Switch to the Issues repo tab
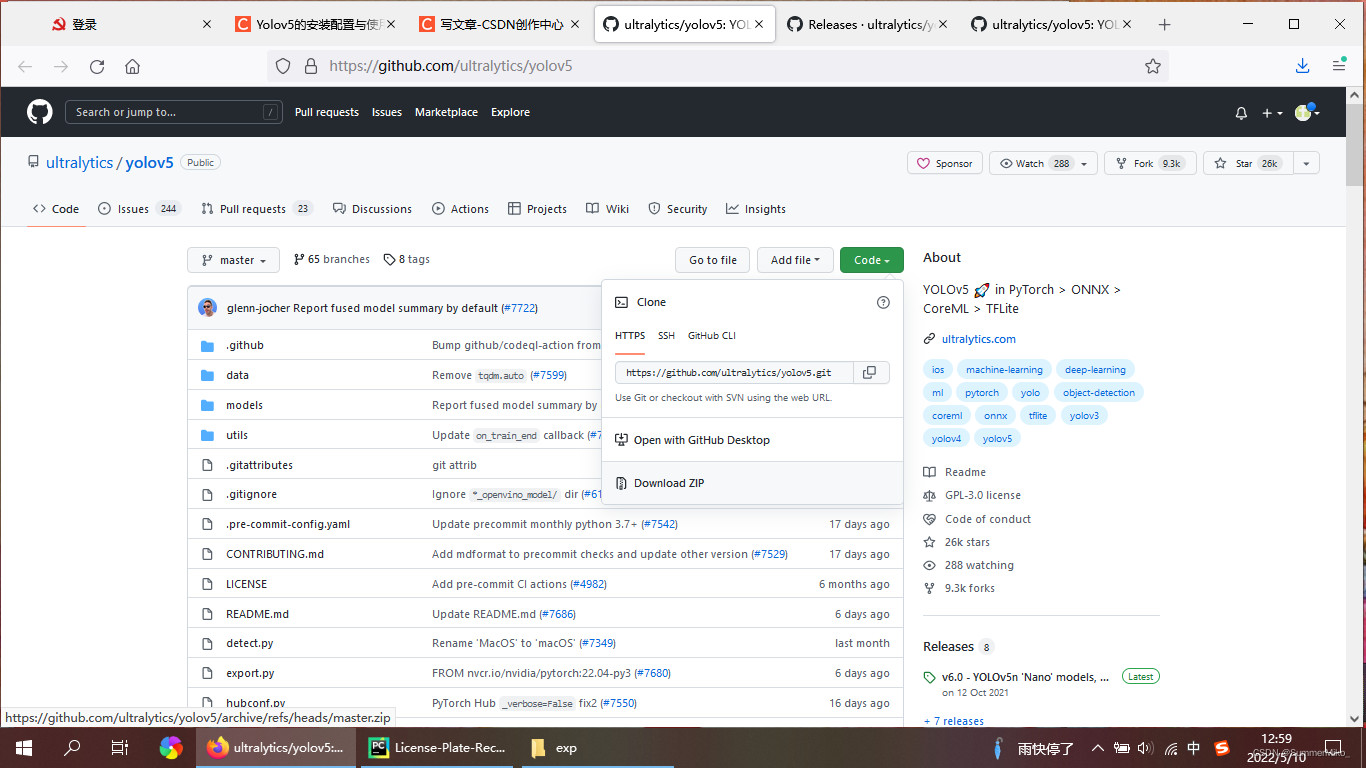The width and height of the screenshot is (1366, 768). click(x=139, y=209)
